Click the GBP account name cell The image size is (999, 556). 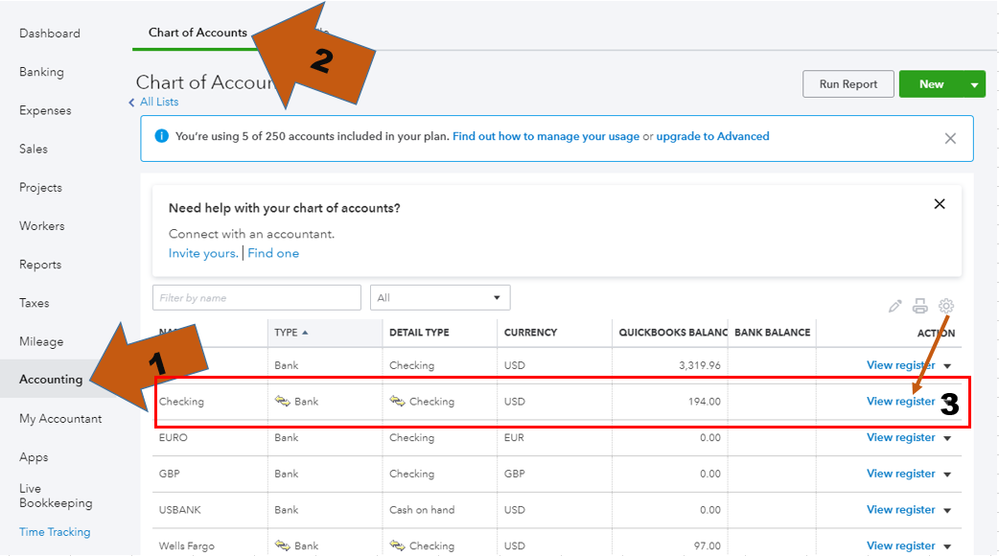[x=169, y=474]
